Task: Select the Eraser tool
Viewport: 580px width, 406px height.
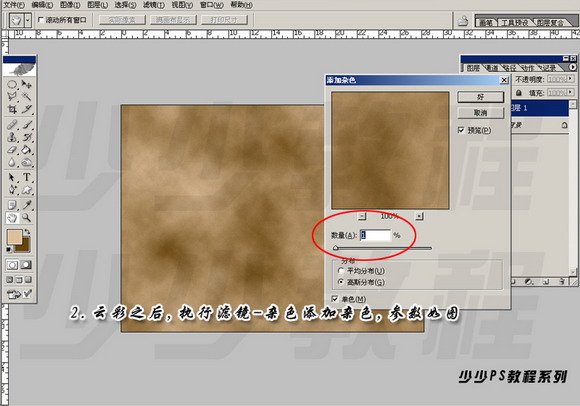Action: [12, 149]
